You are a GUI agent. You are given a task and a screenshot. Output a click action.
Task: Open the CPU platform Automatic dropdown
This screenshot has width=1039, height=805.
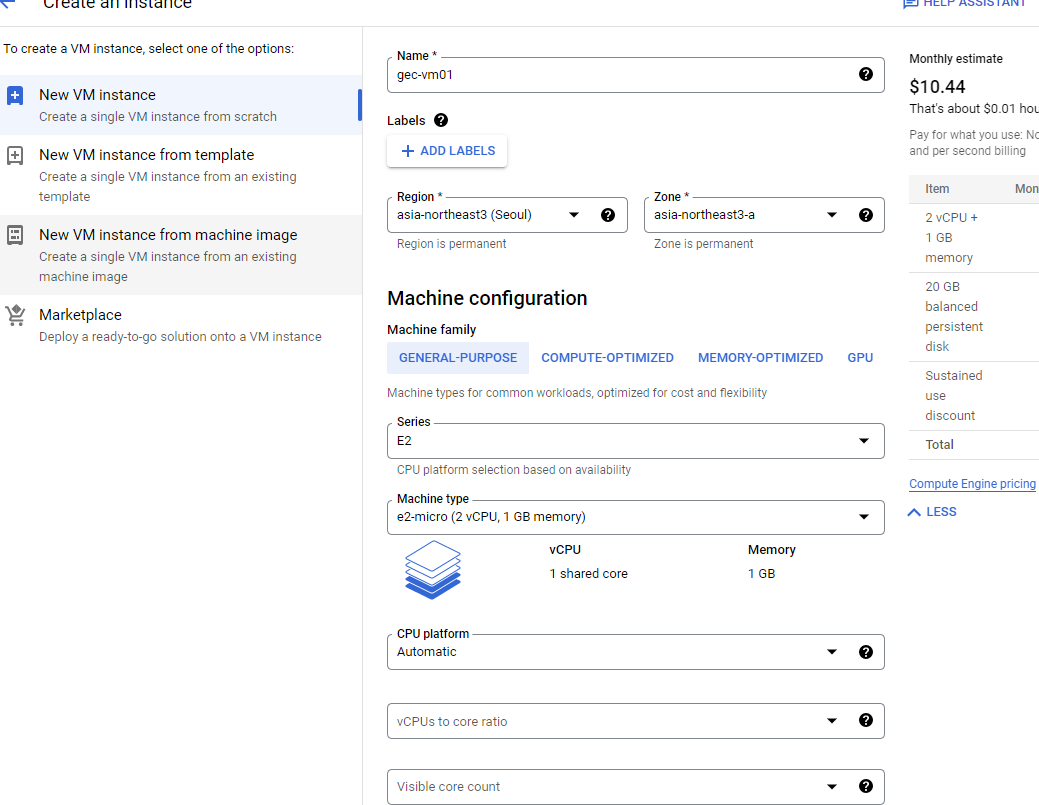[635, 652]
